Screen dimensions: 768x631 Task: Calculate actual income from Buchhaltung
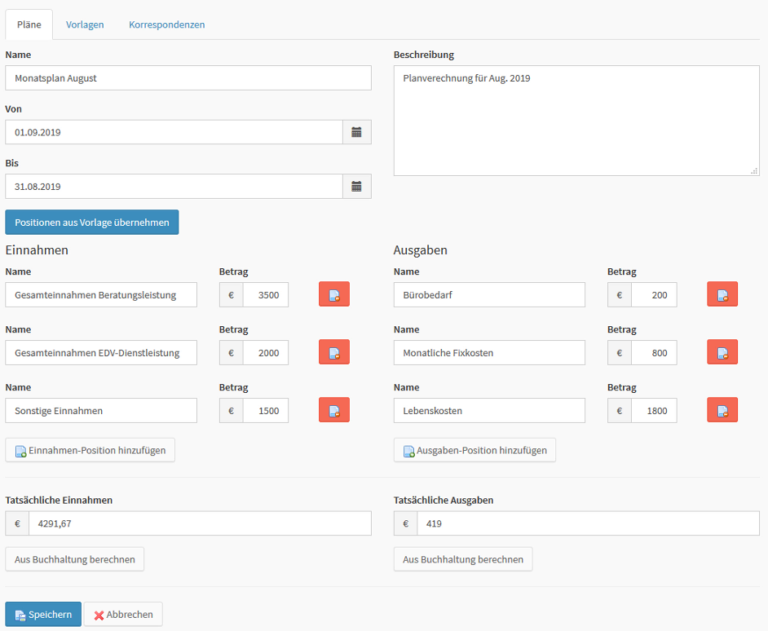click(x=75, y=559)
